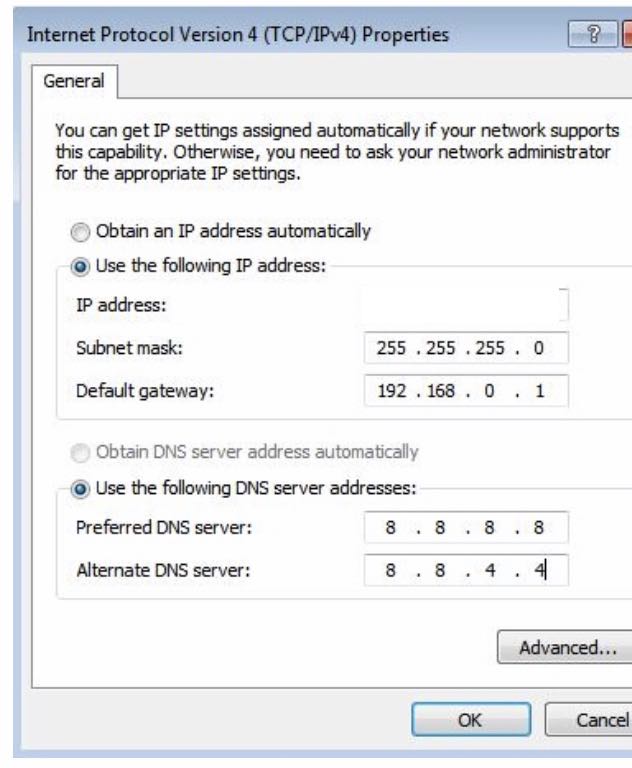The width and height of the screenshot is (632, 768).
Task: Click the help question mark button
Action: 597,36
